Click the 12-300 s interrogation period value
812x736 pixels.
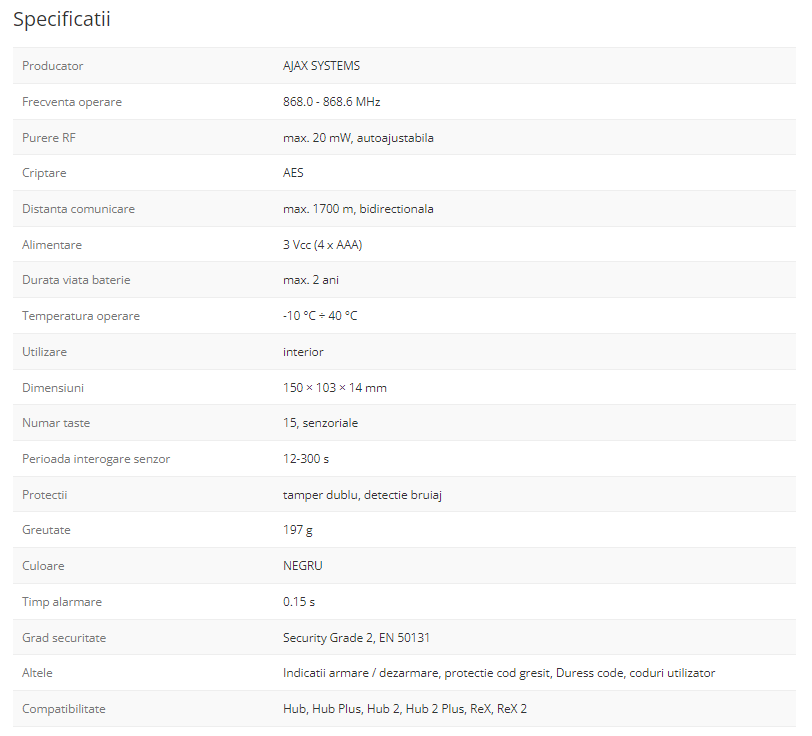coord(306,459)
